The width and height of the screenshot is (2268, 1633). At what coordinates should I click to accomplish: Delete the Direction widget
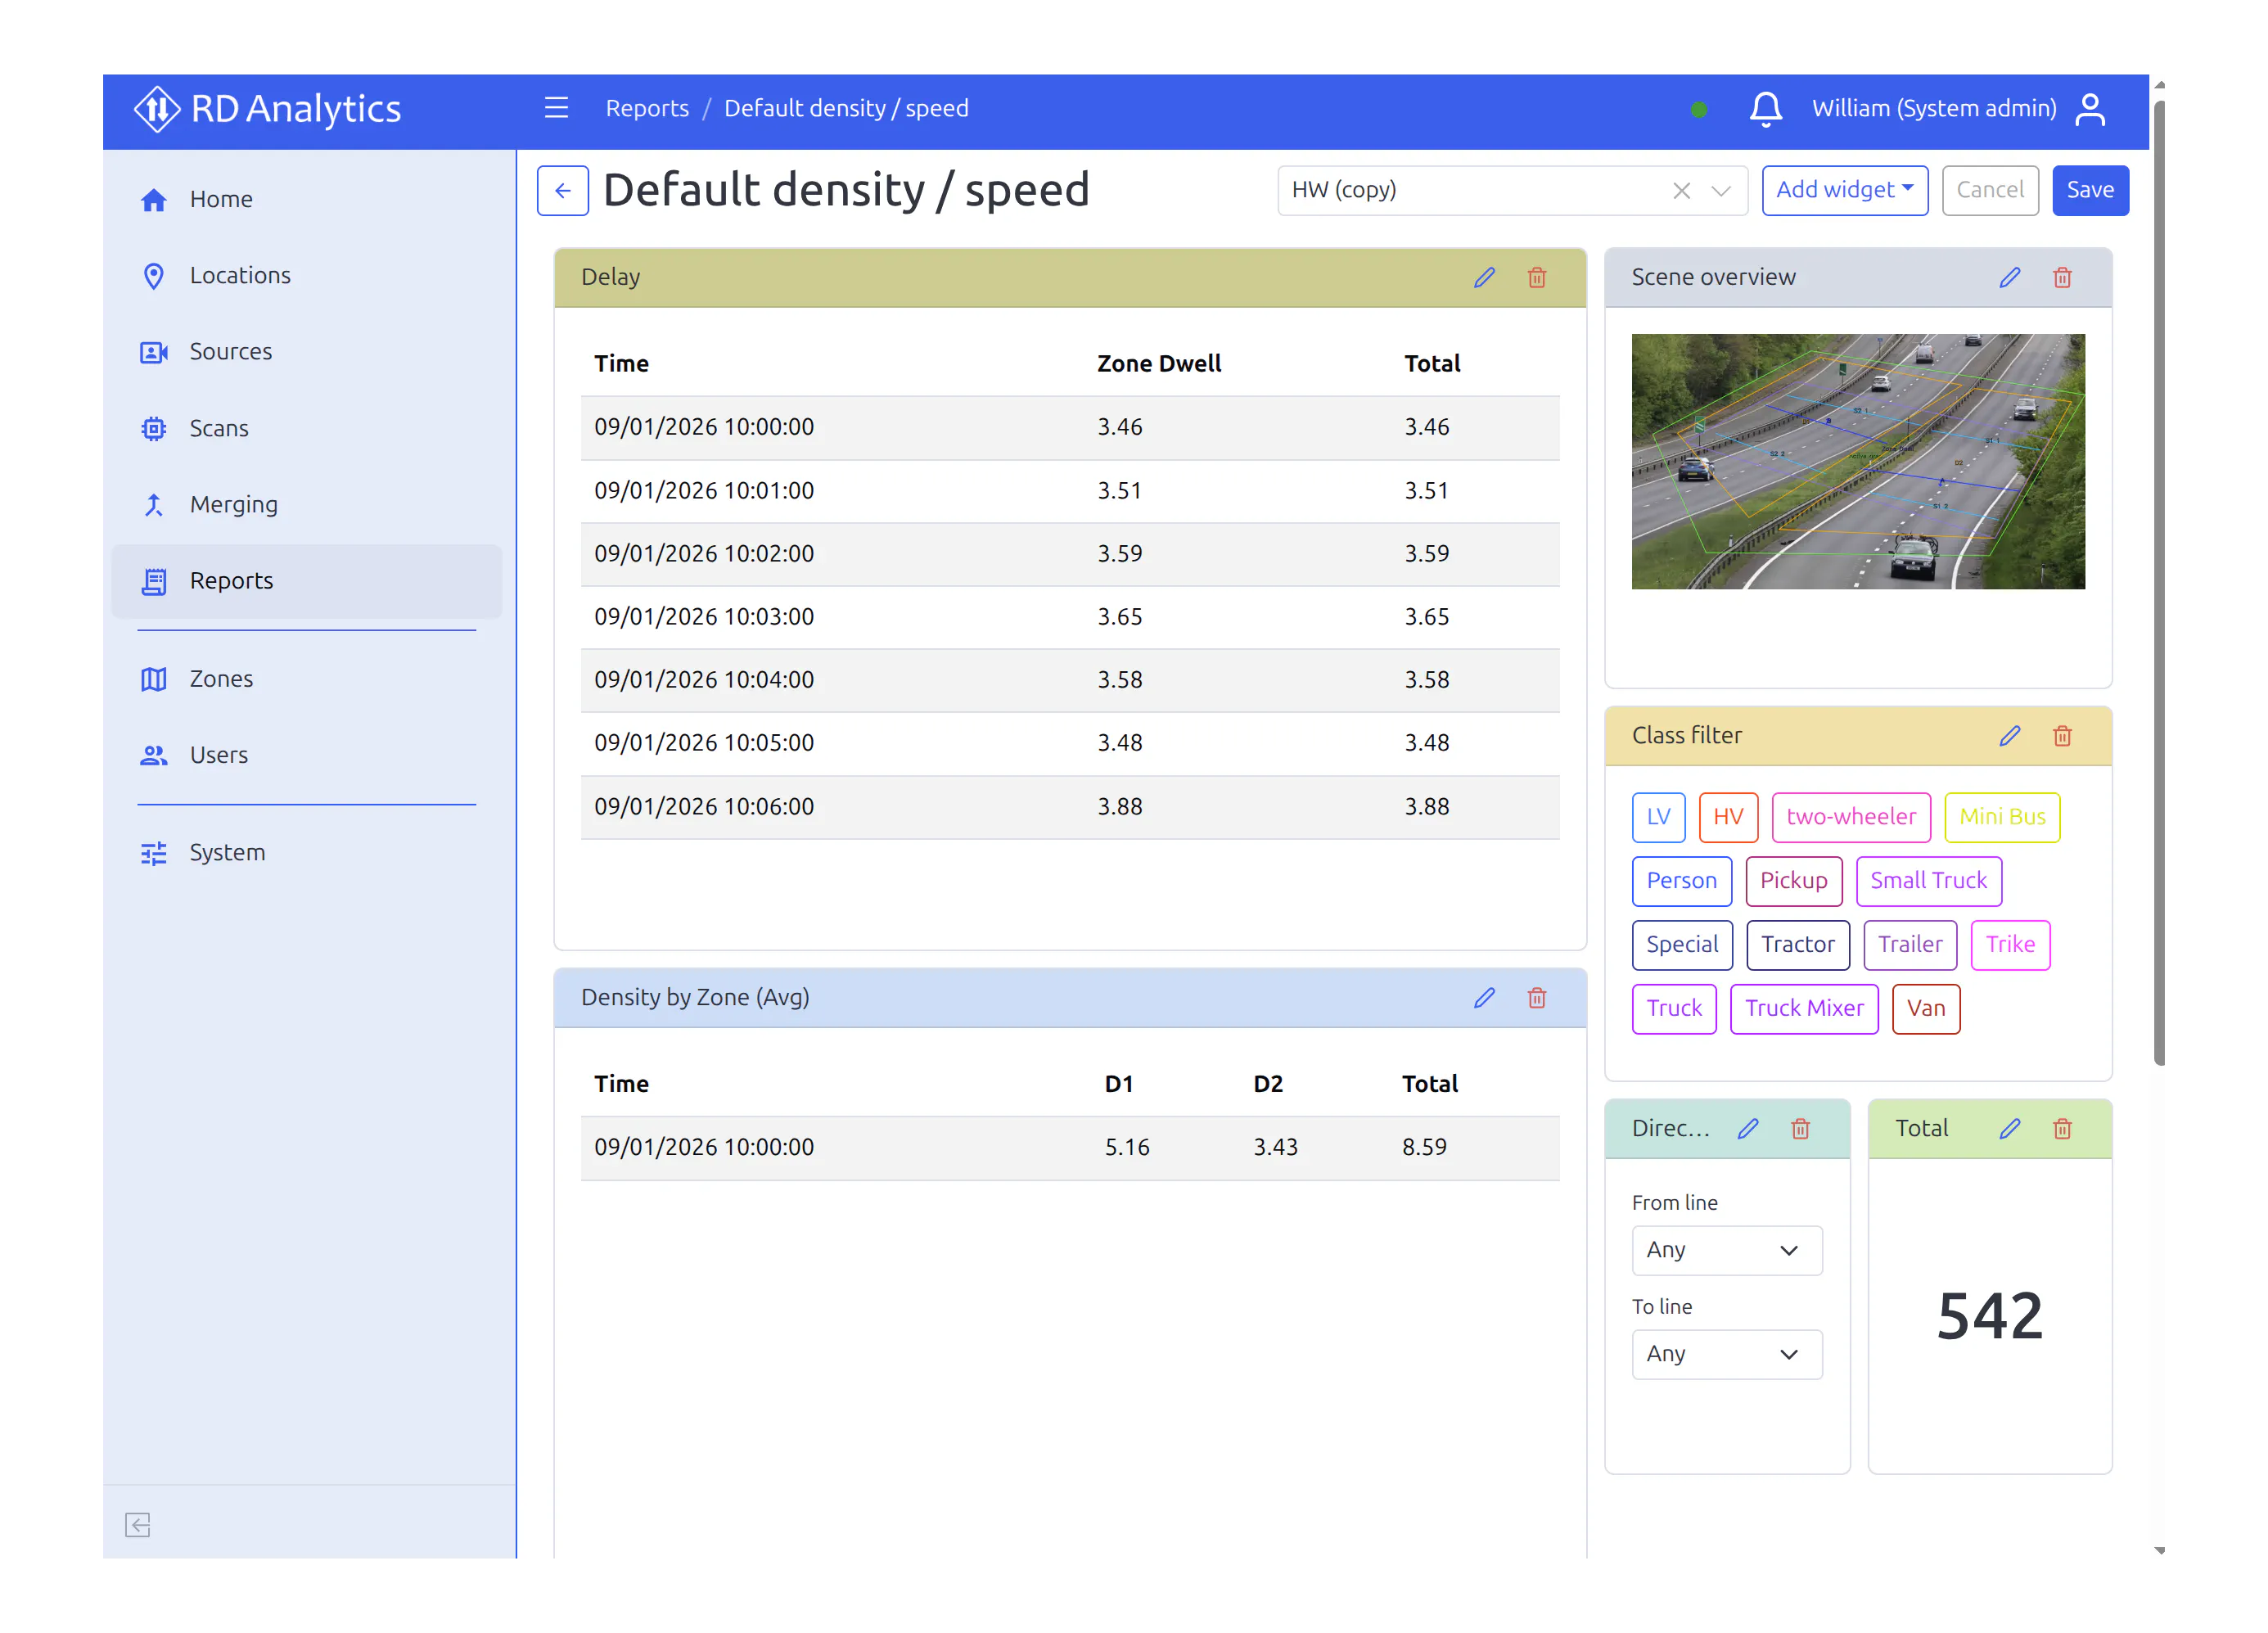coord(1800,1129)
